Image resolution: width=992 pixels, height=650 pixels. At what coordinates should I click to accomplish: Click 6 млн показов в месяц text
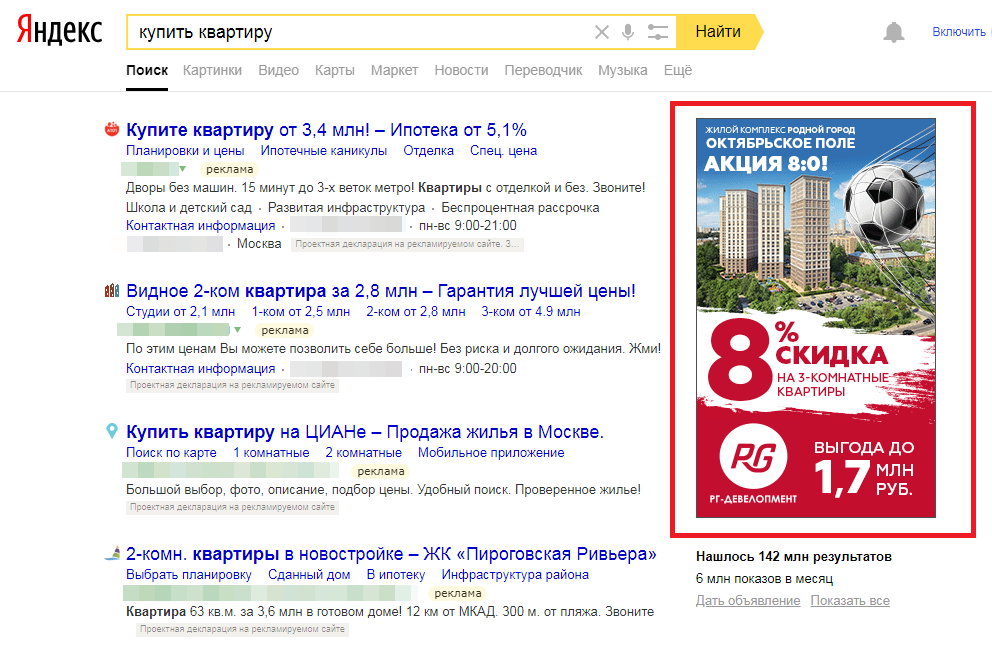click(x=764, y=578)
